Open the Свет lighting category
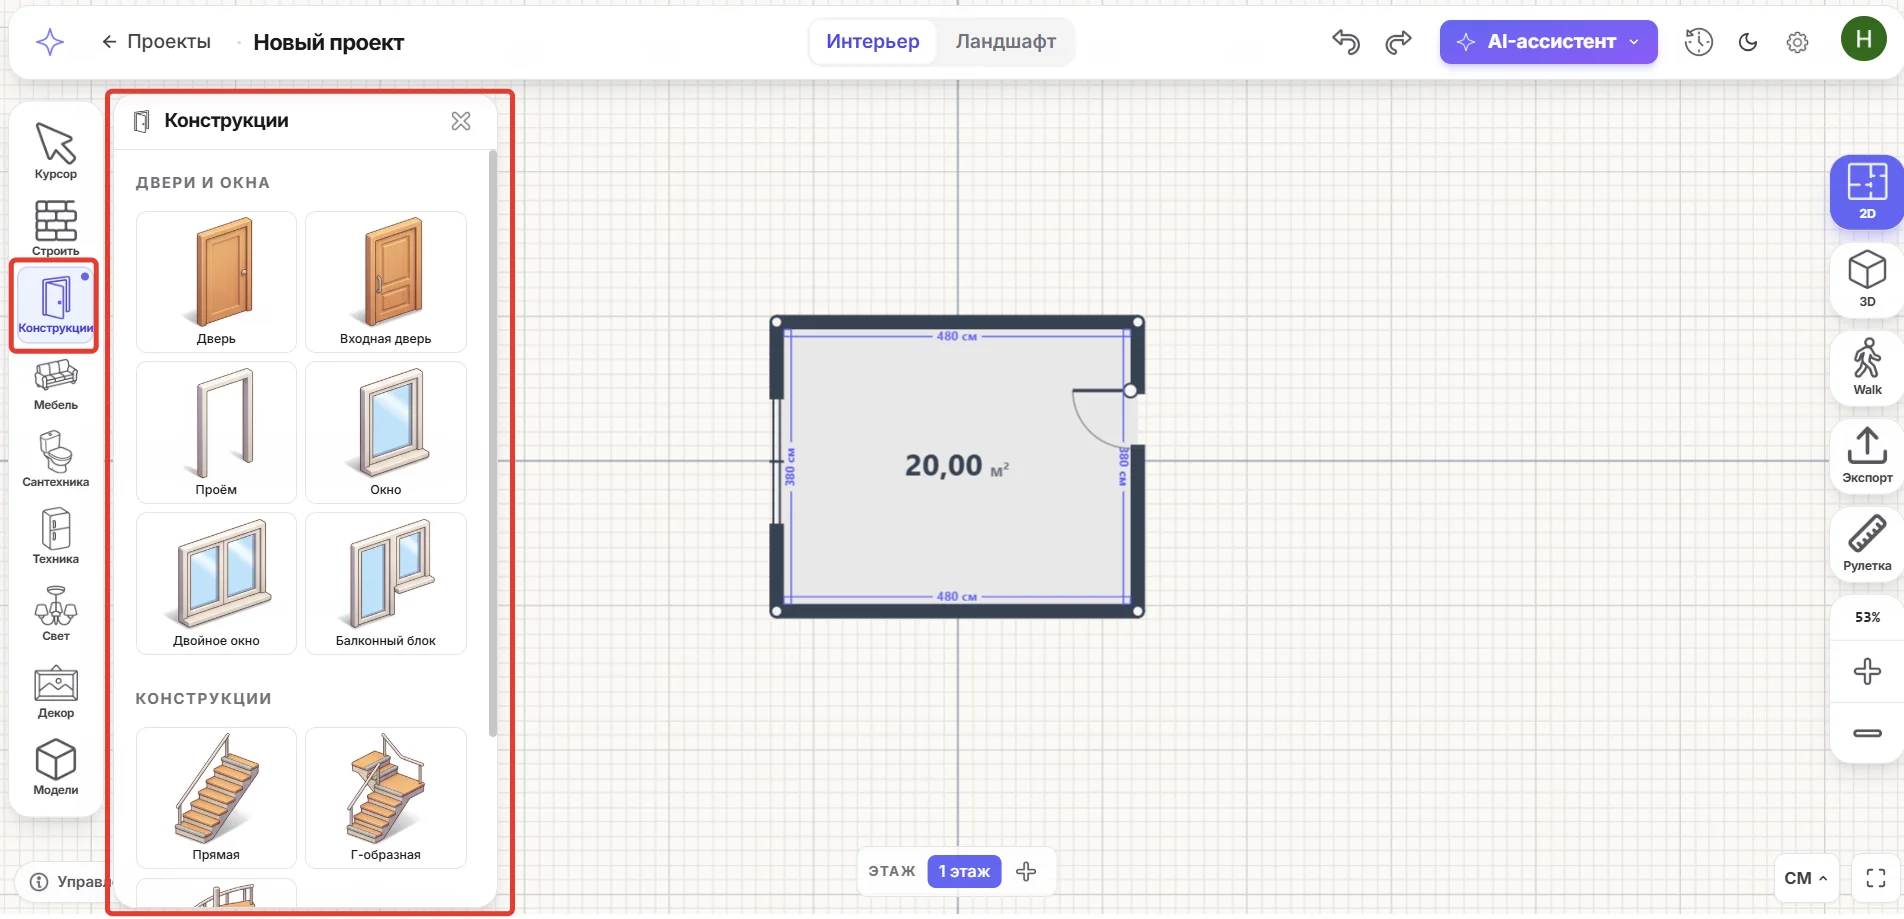Viewport: 1904px width, 919px height. 56,614
